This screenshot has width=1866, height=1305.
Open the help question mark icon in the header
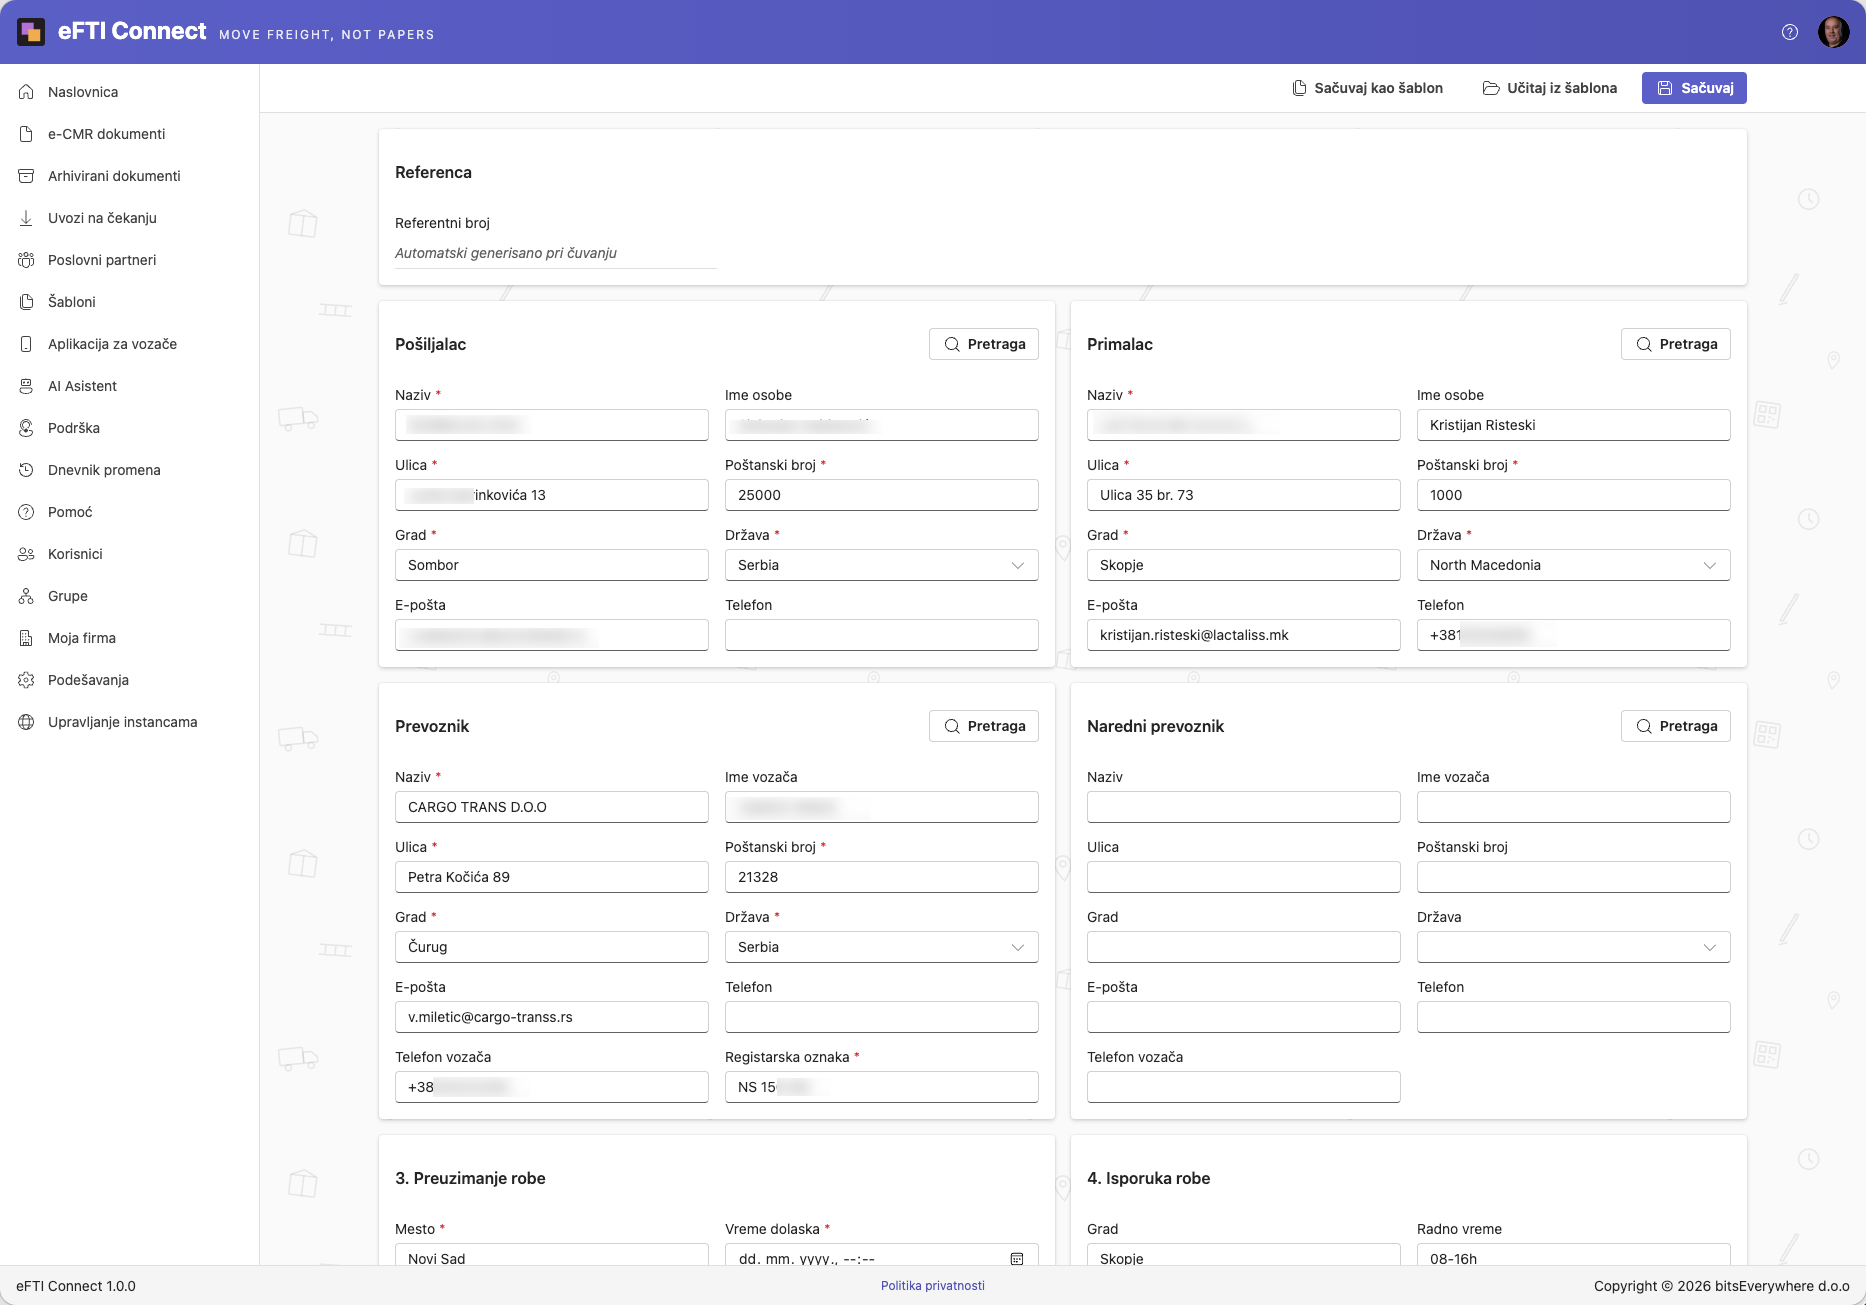[x=1790, y=32]
